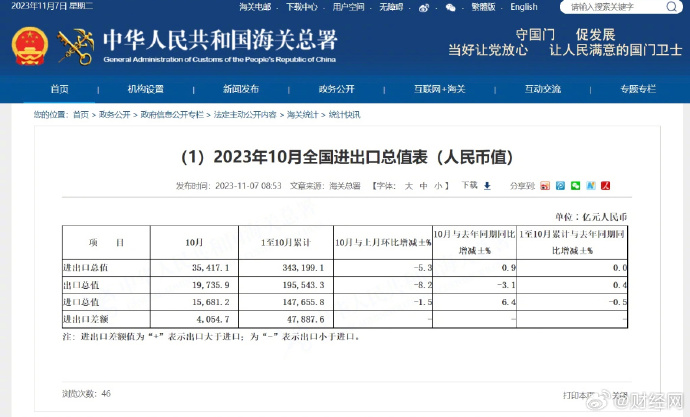690x417 pixels.
Task: Click the Weibo icon in top bar
Action: (424, 7)
